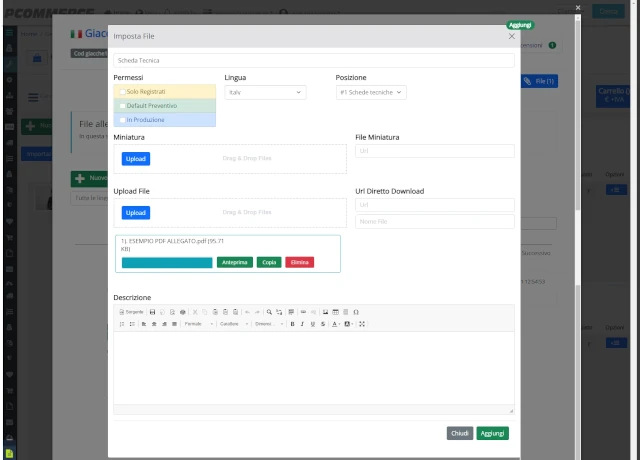Click Upload button under Upload File

pos(136,213)
